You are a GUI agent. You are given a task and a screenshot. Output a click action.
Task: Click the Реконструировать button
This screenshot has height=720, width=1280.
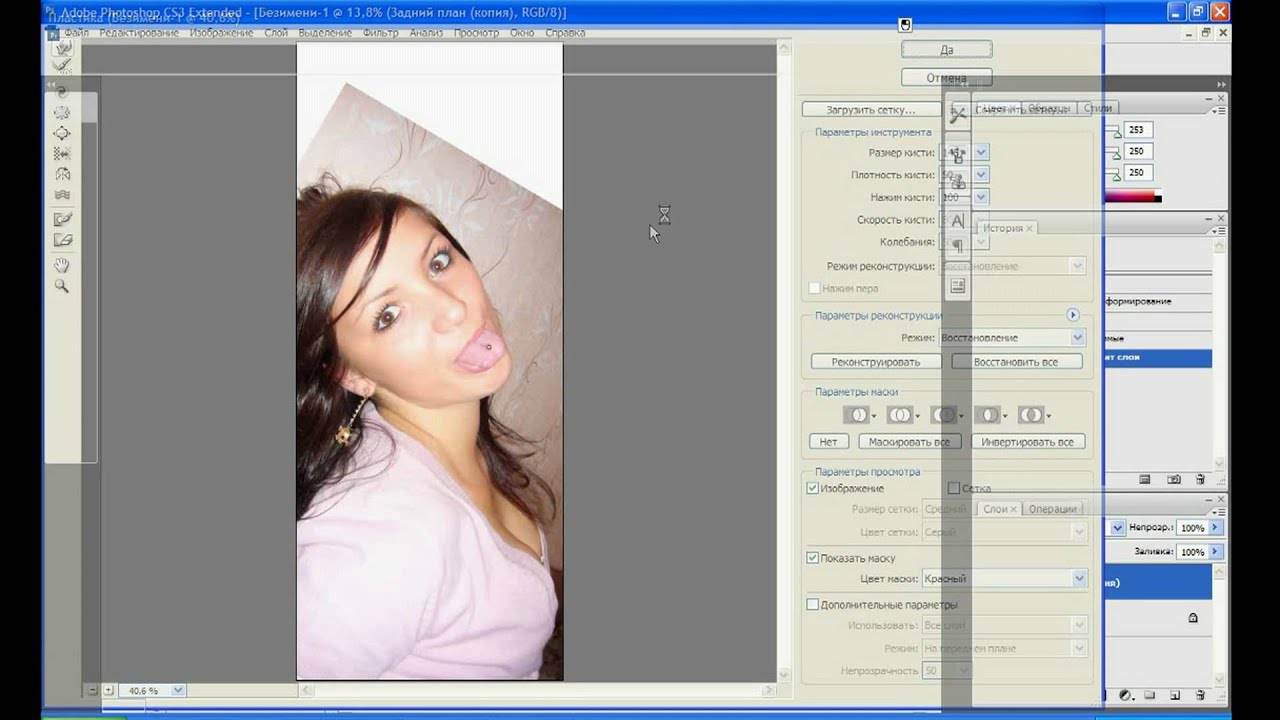pyautogui.click(x=875, y=362)
